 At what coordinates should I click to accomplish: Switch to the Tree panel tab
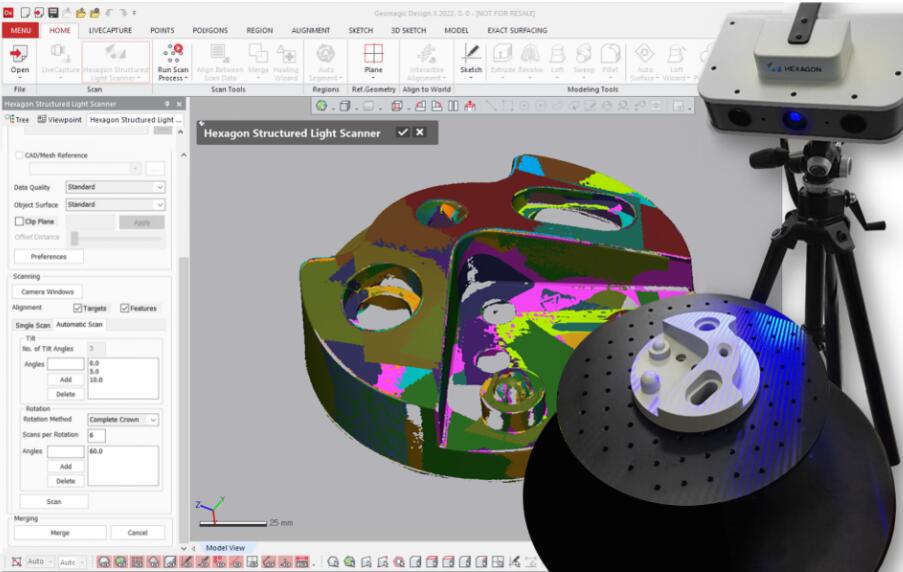[18, 119]
